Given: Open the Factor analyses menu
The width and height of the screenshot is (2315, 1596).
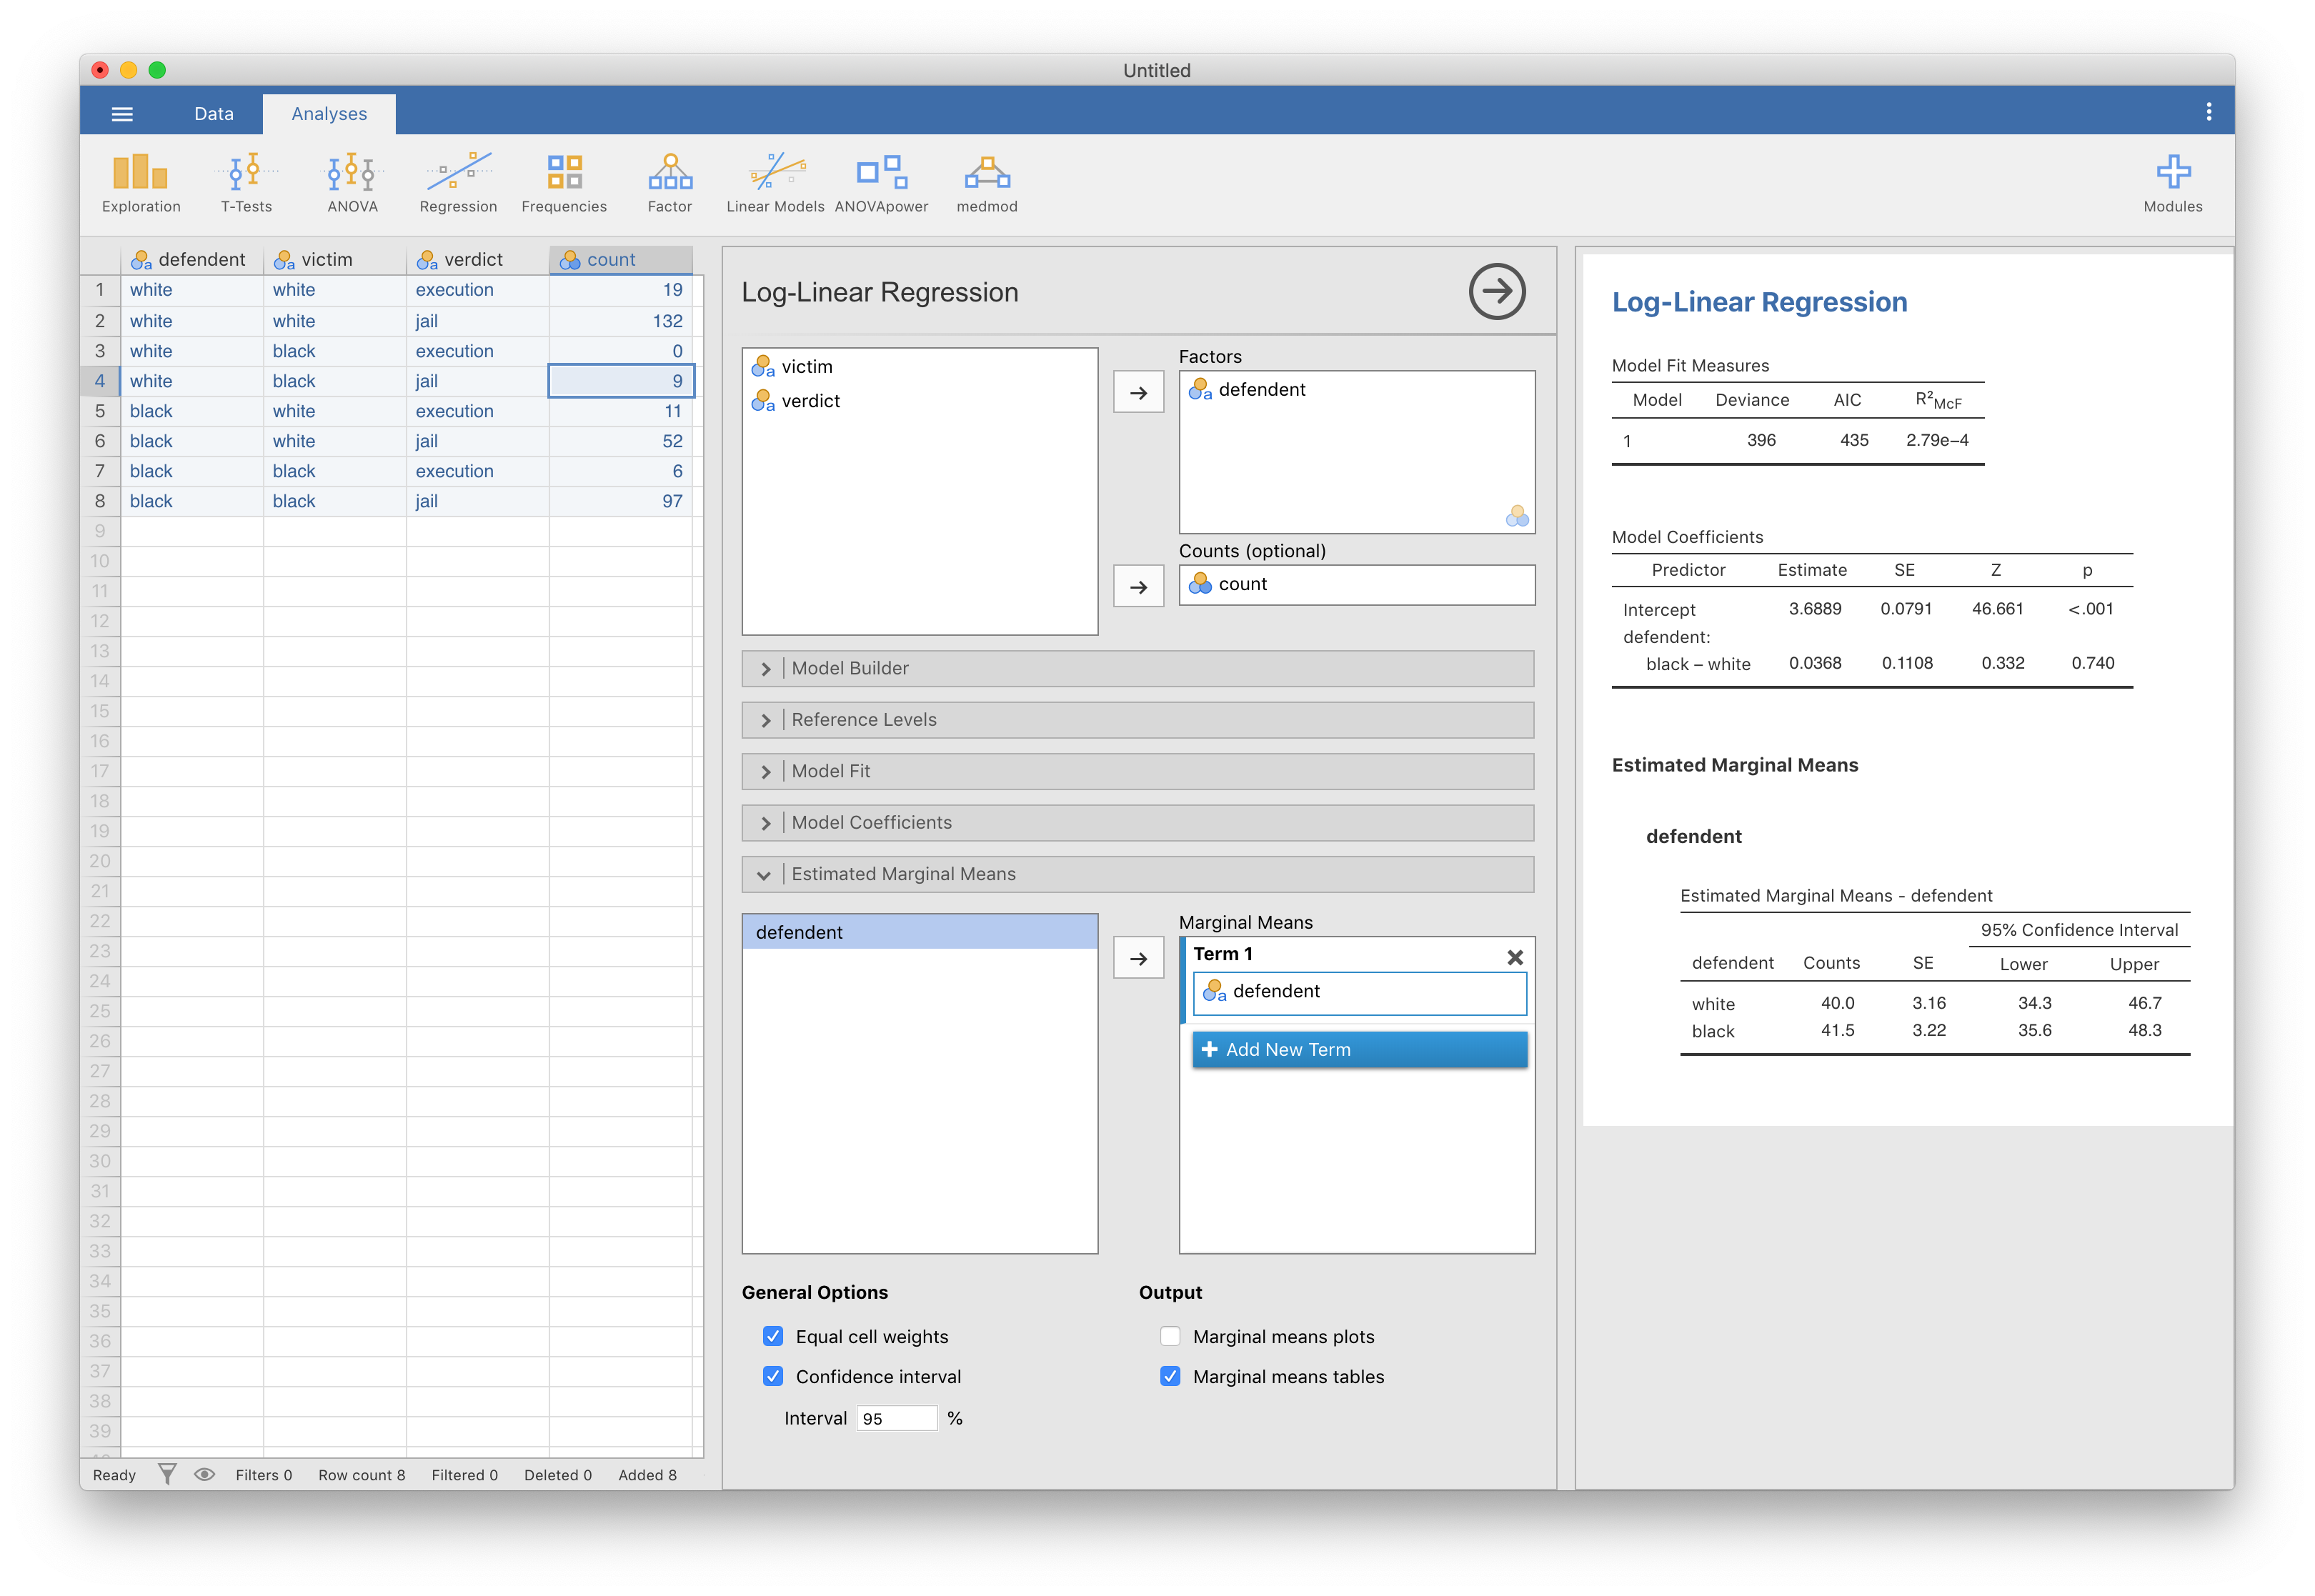Looking at the screenshot, I should pos(670,183).
